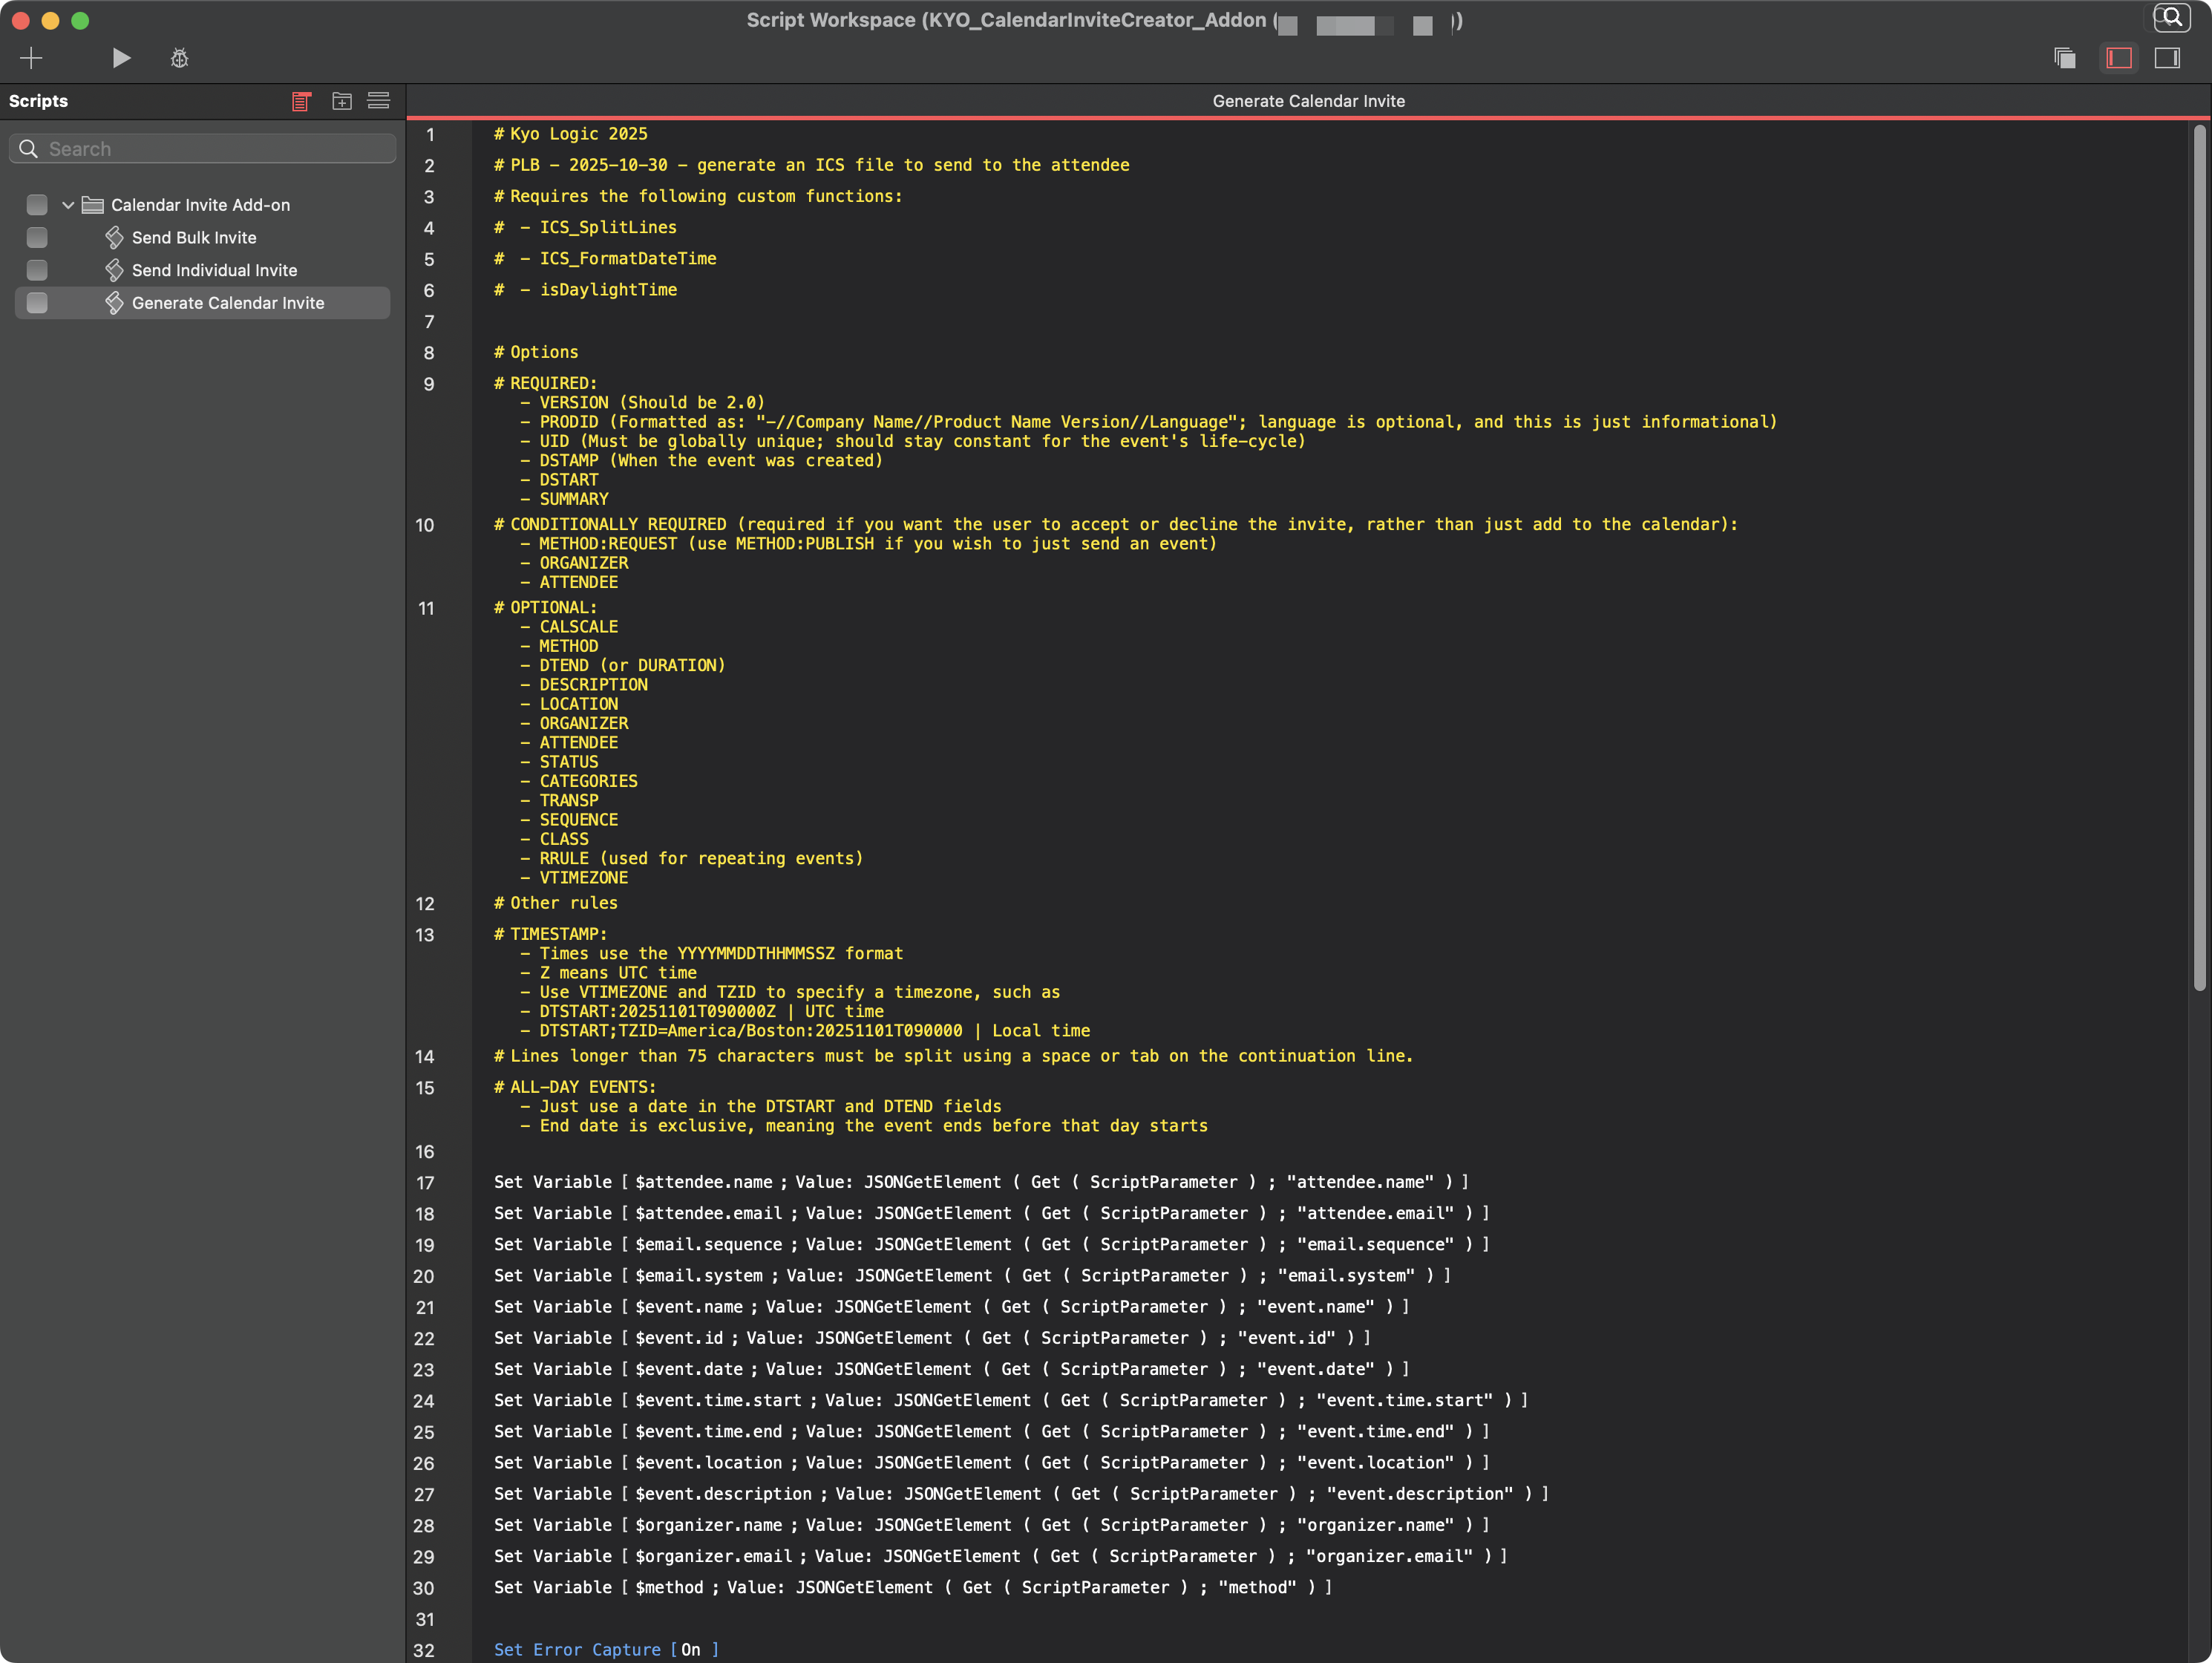Run the script with the play button
The width and height of the screenshot is (2212, 1663).
pyautogui.click(x=121, y=58)
